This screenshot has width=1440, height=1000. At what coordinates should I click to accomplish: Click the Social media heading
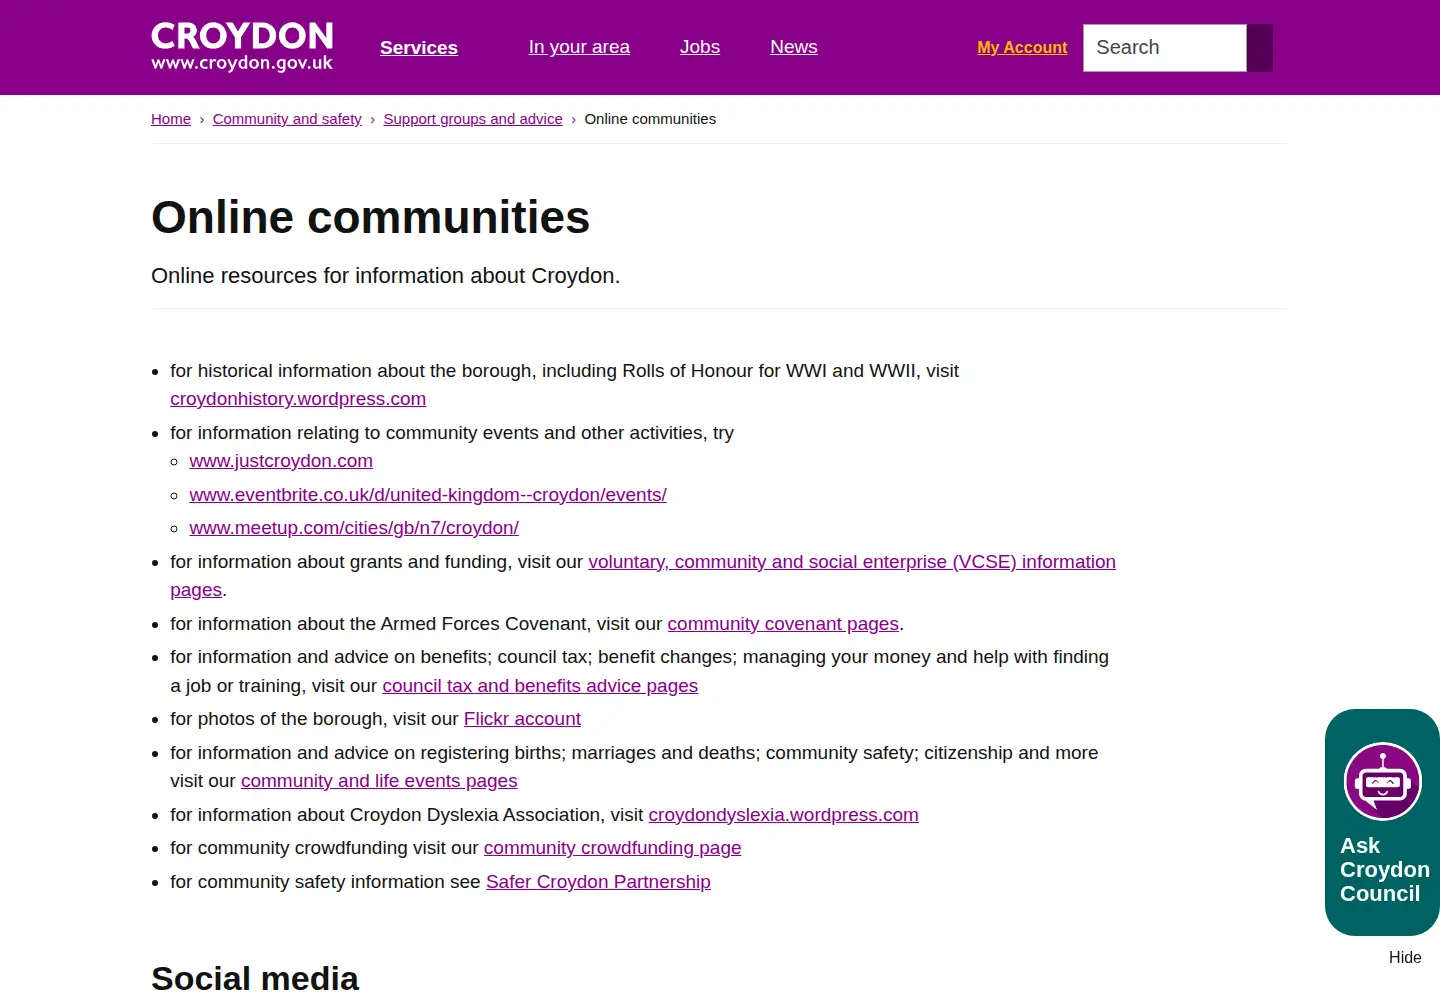[255, 978]
